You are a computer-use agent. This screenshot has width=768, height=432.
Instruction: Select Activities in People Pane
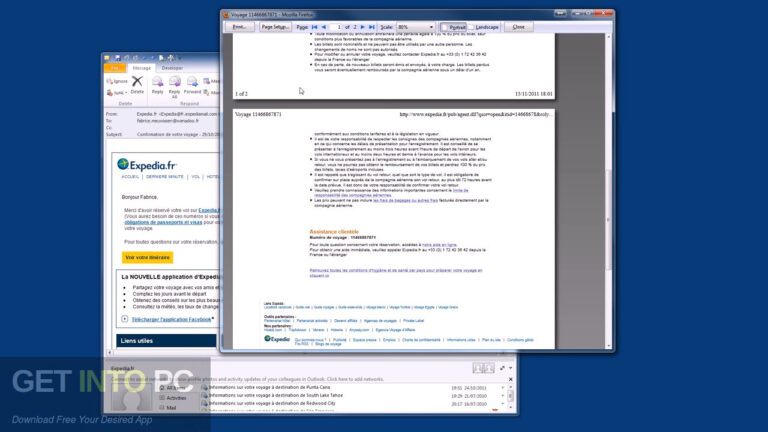(175, 398)
